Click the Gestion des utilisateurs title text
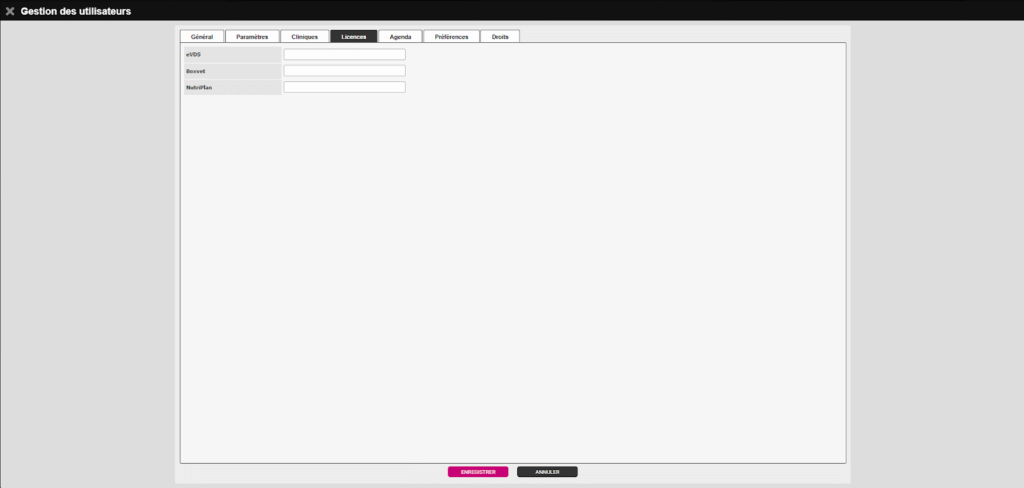The image size is (1024, 488). click(75, 11)
